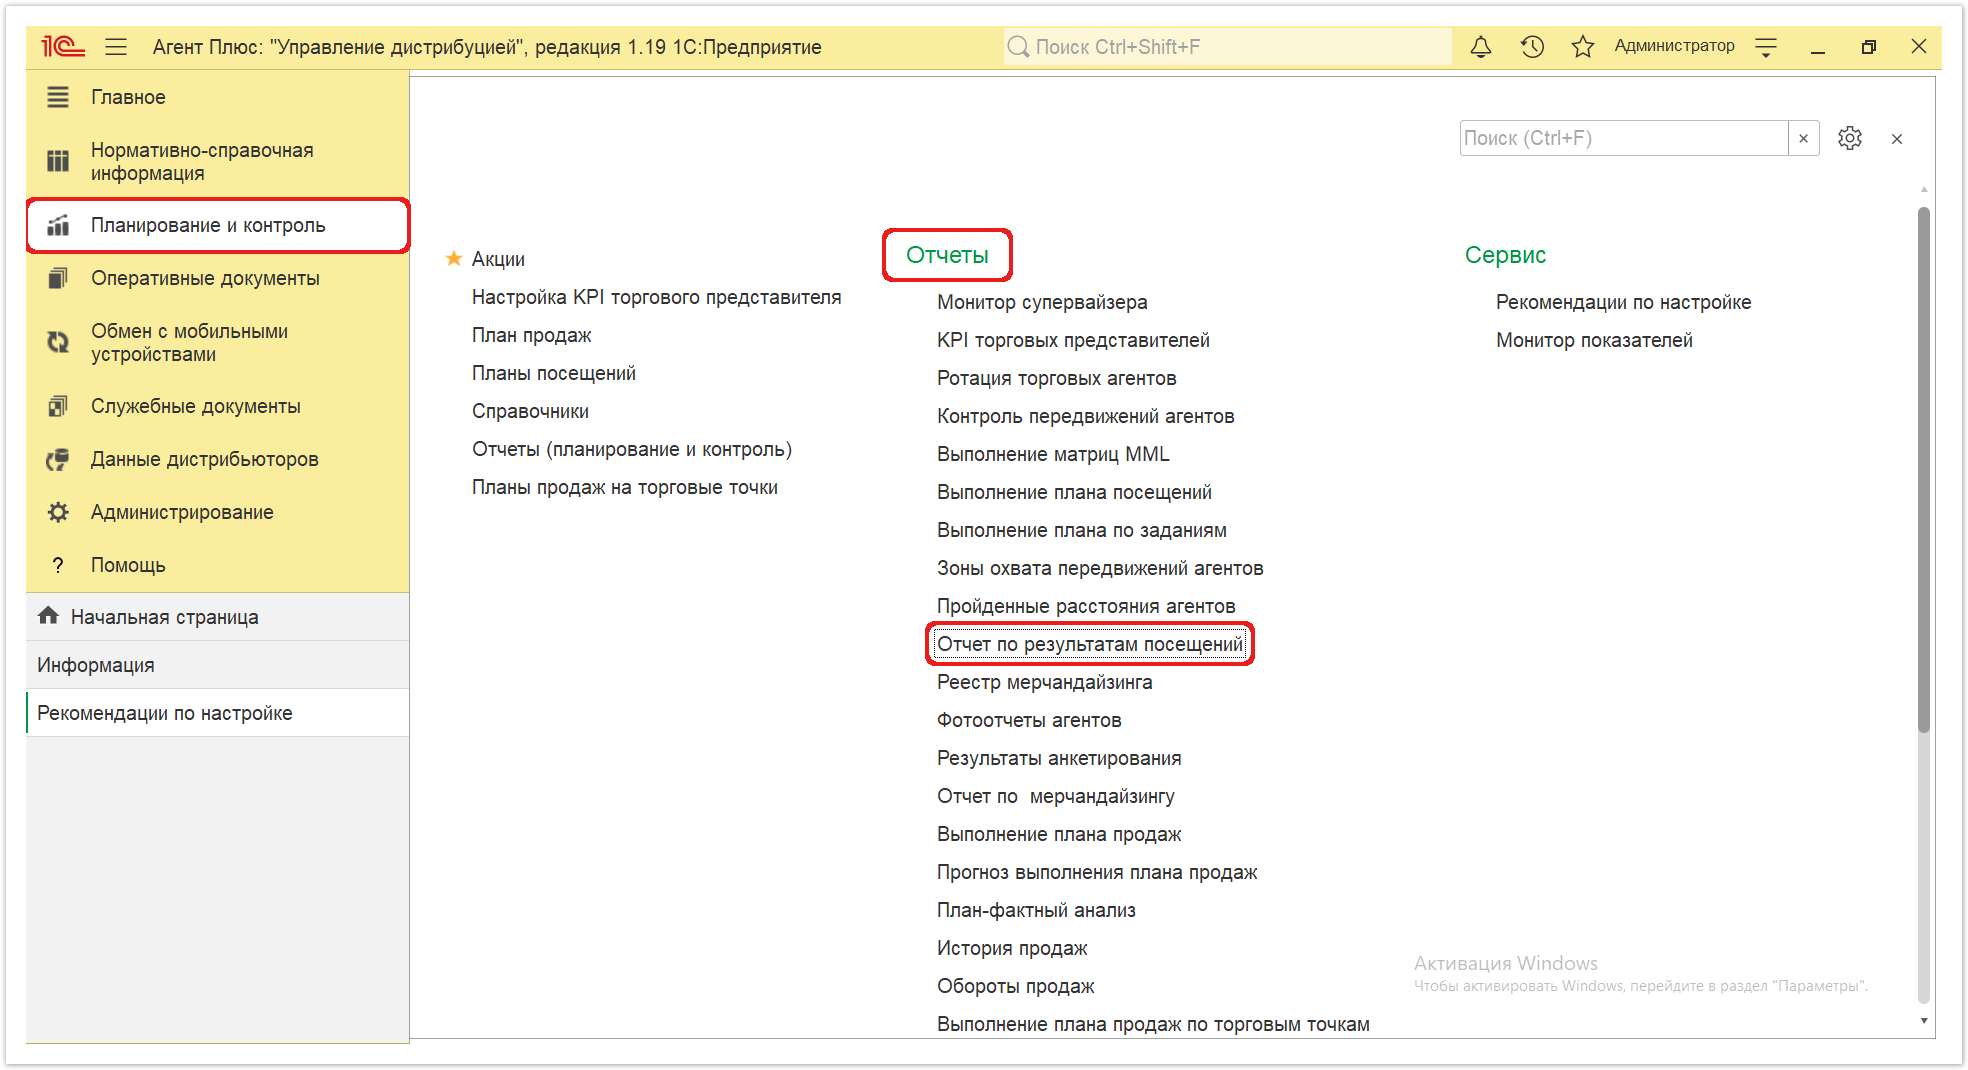Open План-фактный анализ report
Image resolution: width=1968 pixels, height=1070 pixels.
click(x=1036, y=910)
